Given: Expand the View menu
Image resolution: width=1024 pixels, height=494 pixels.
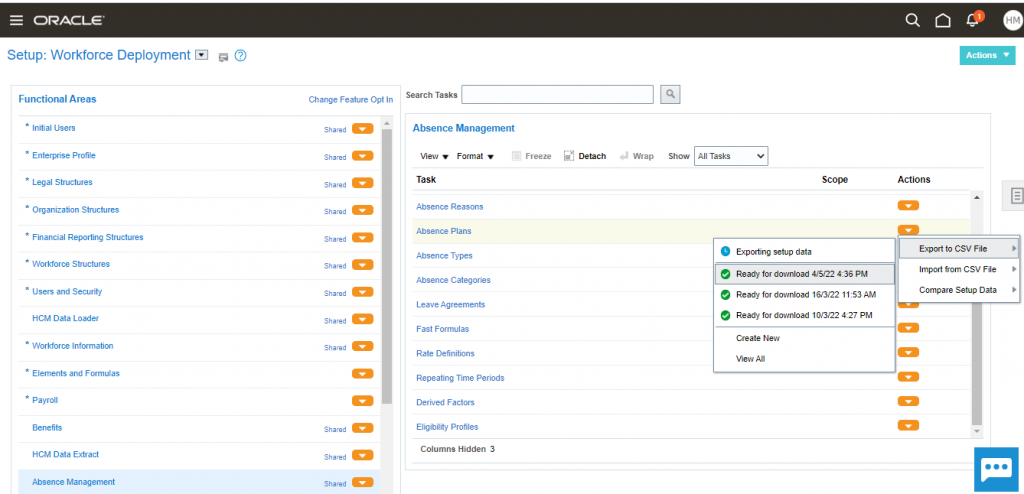Looking at the screenshot, I should [434, 156].
